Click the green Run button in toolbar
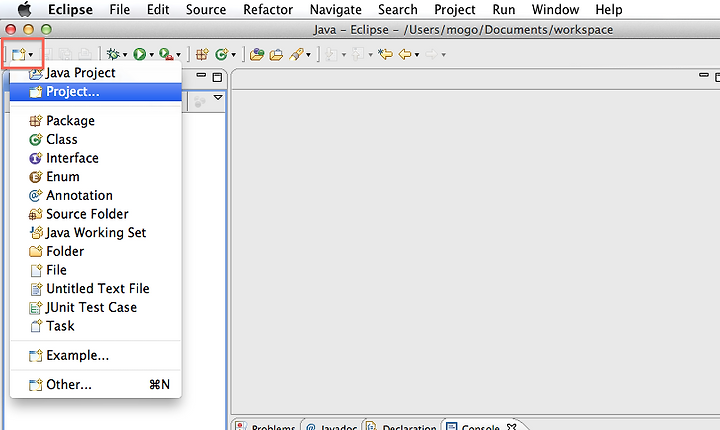720x430 pixels. [140, 54]
